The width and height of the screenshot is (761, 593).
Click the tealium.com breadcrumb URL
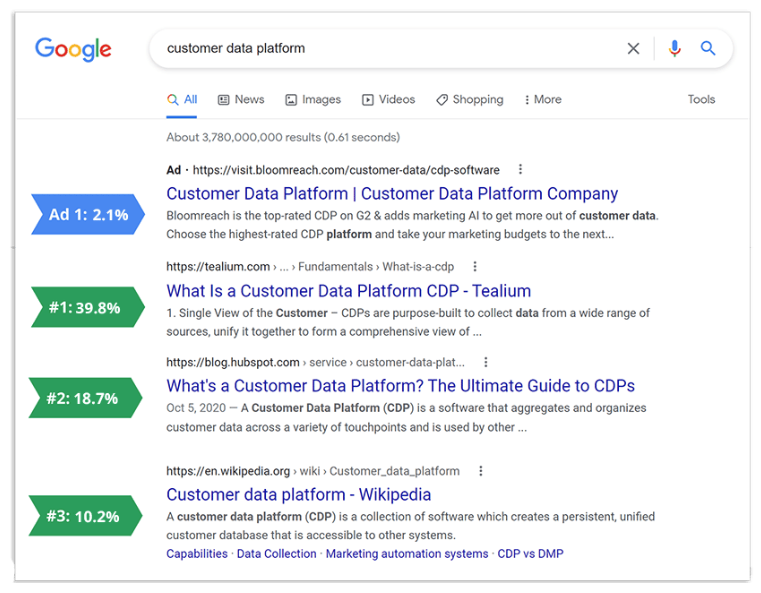[310, 266]
